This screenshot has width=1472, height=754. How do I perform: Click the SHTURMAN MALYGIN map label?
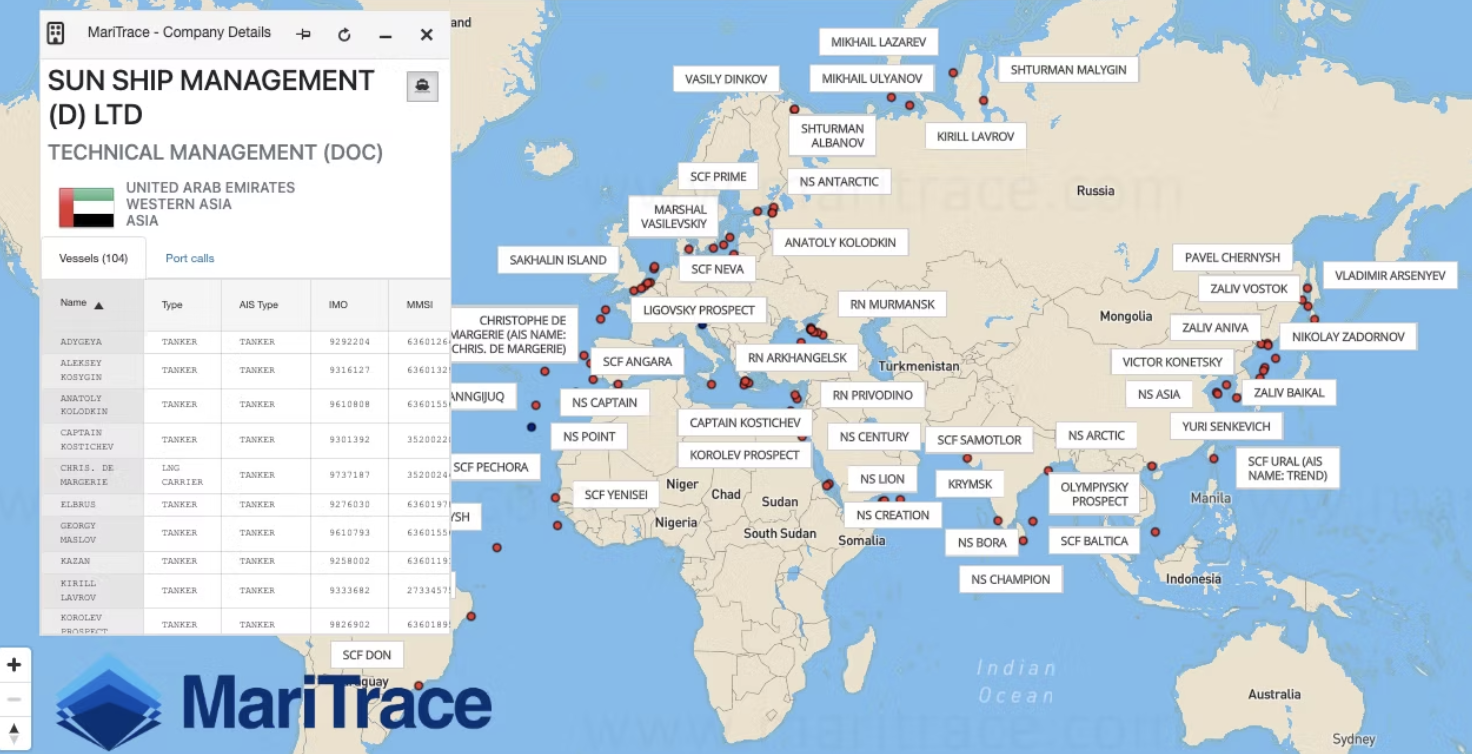(x=1068, y=70)
